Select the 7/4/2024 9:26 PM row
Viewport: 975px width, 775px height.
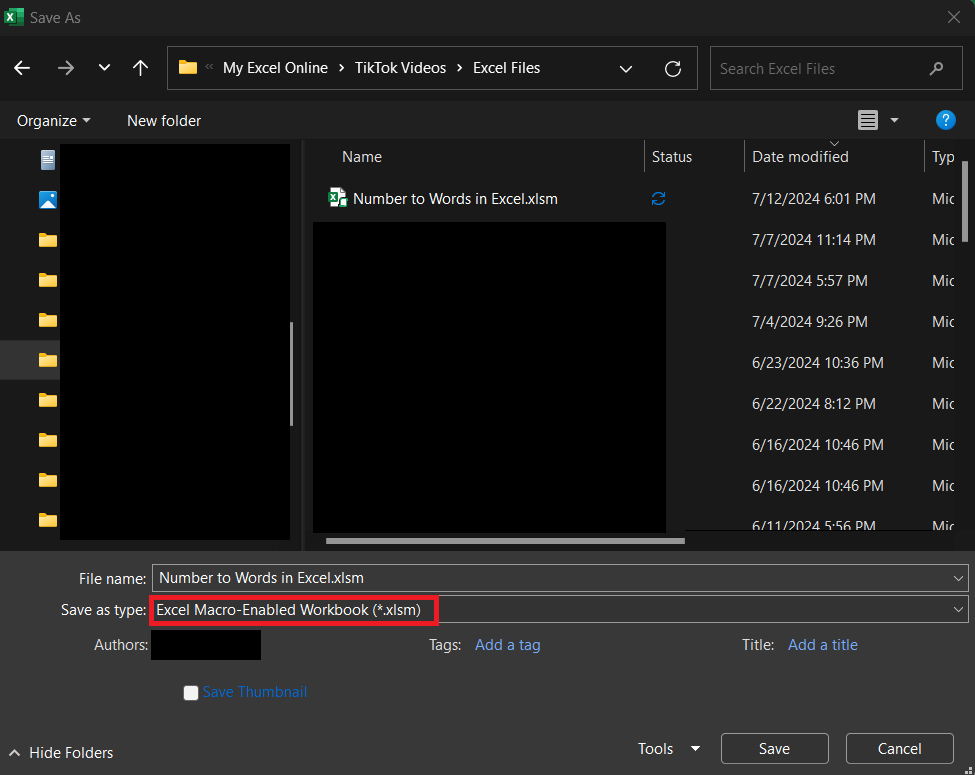pos(809,322)
